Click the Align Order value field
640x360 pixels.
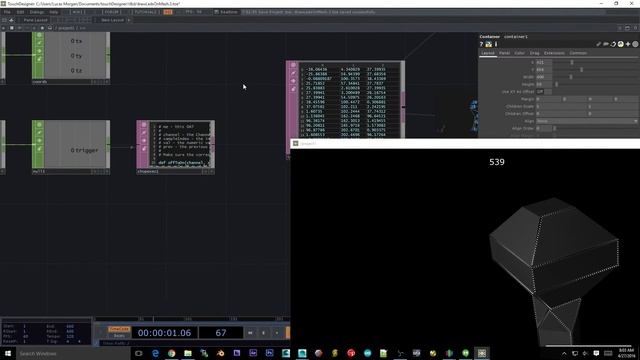[544, 129]
